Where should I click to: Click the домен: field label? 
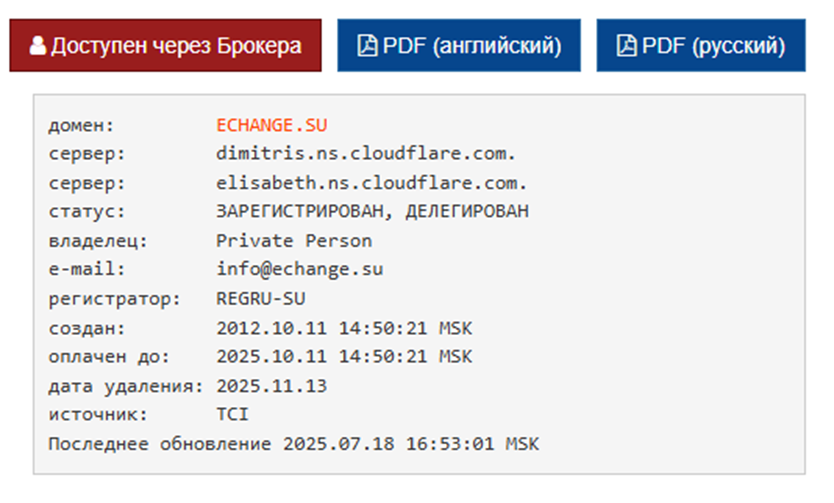(x=81, y=126)
